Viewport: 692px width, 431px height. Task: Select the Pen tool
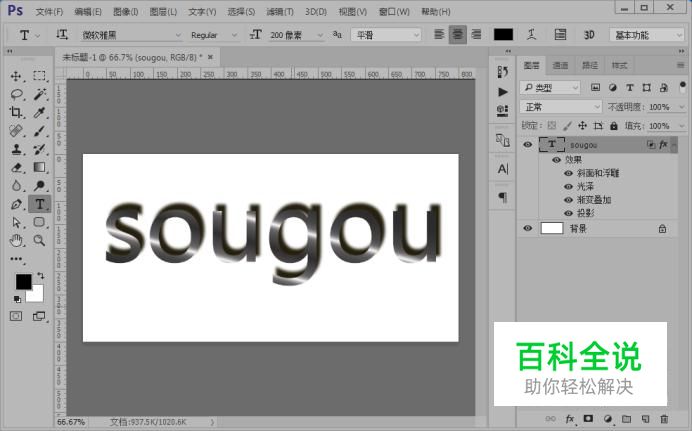pyautogui.click(x=16, y=204)
